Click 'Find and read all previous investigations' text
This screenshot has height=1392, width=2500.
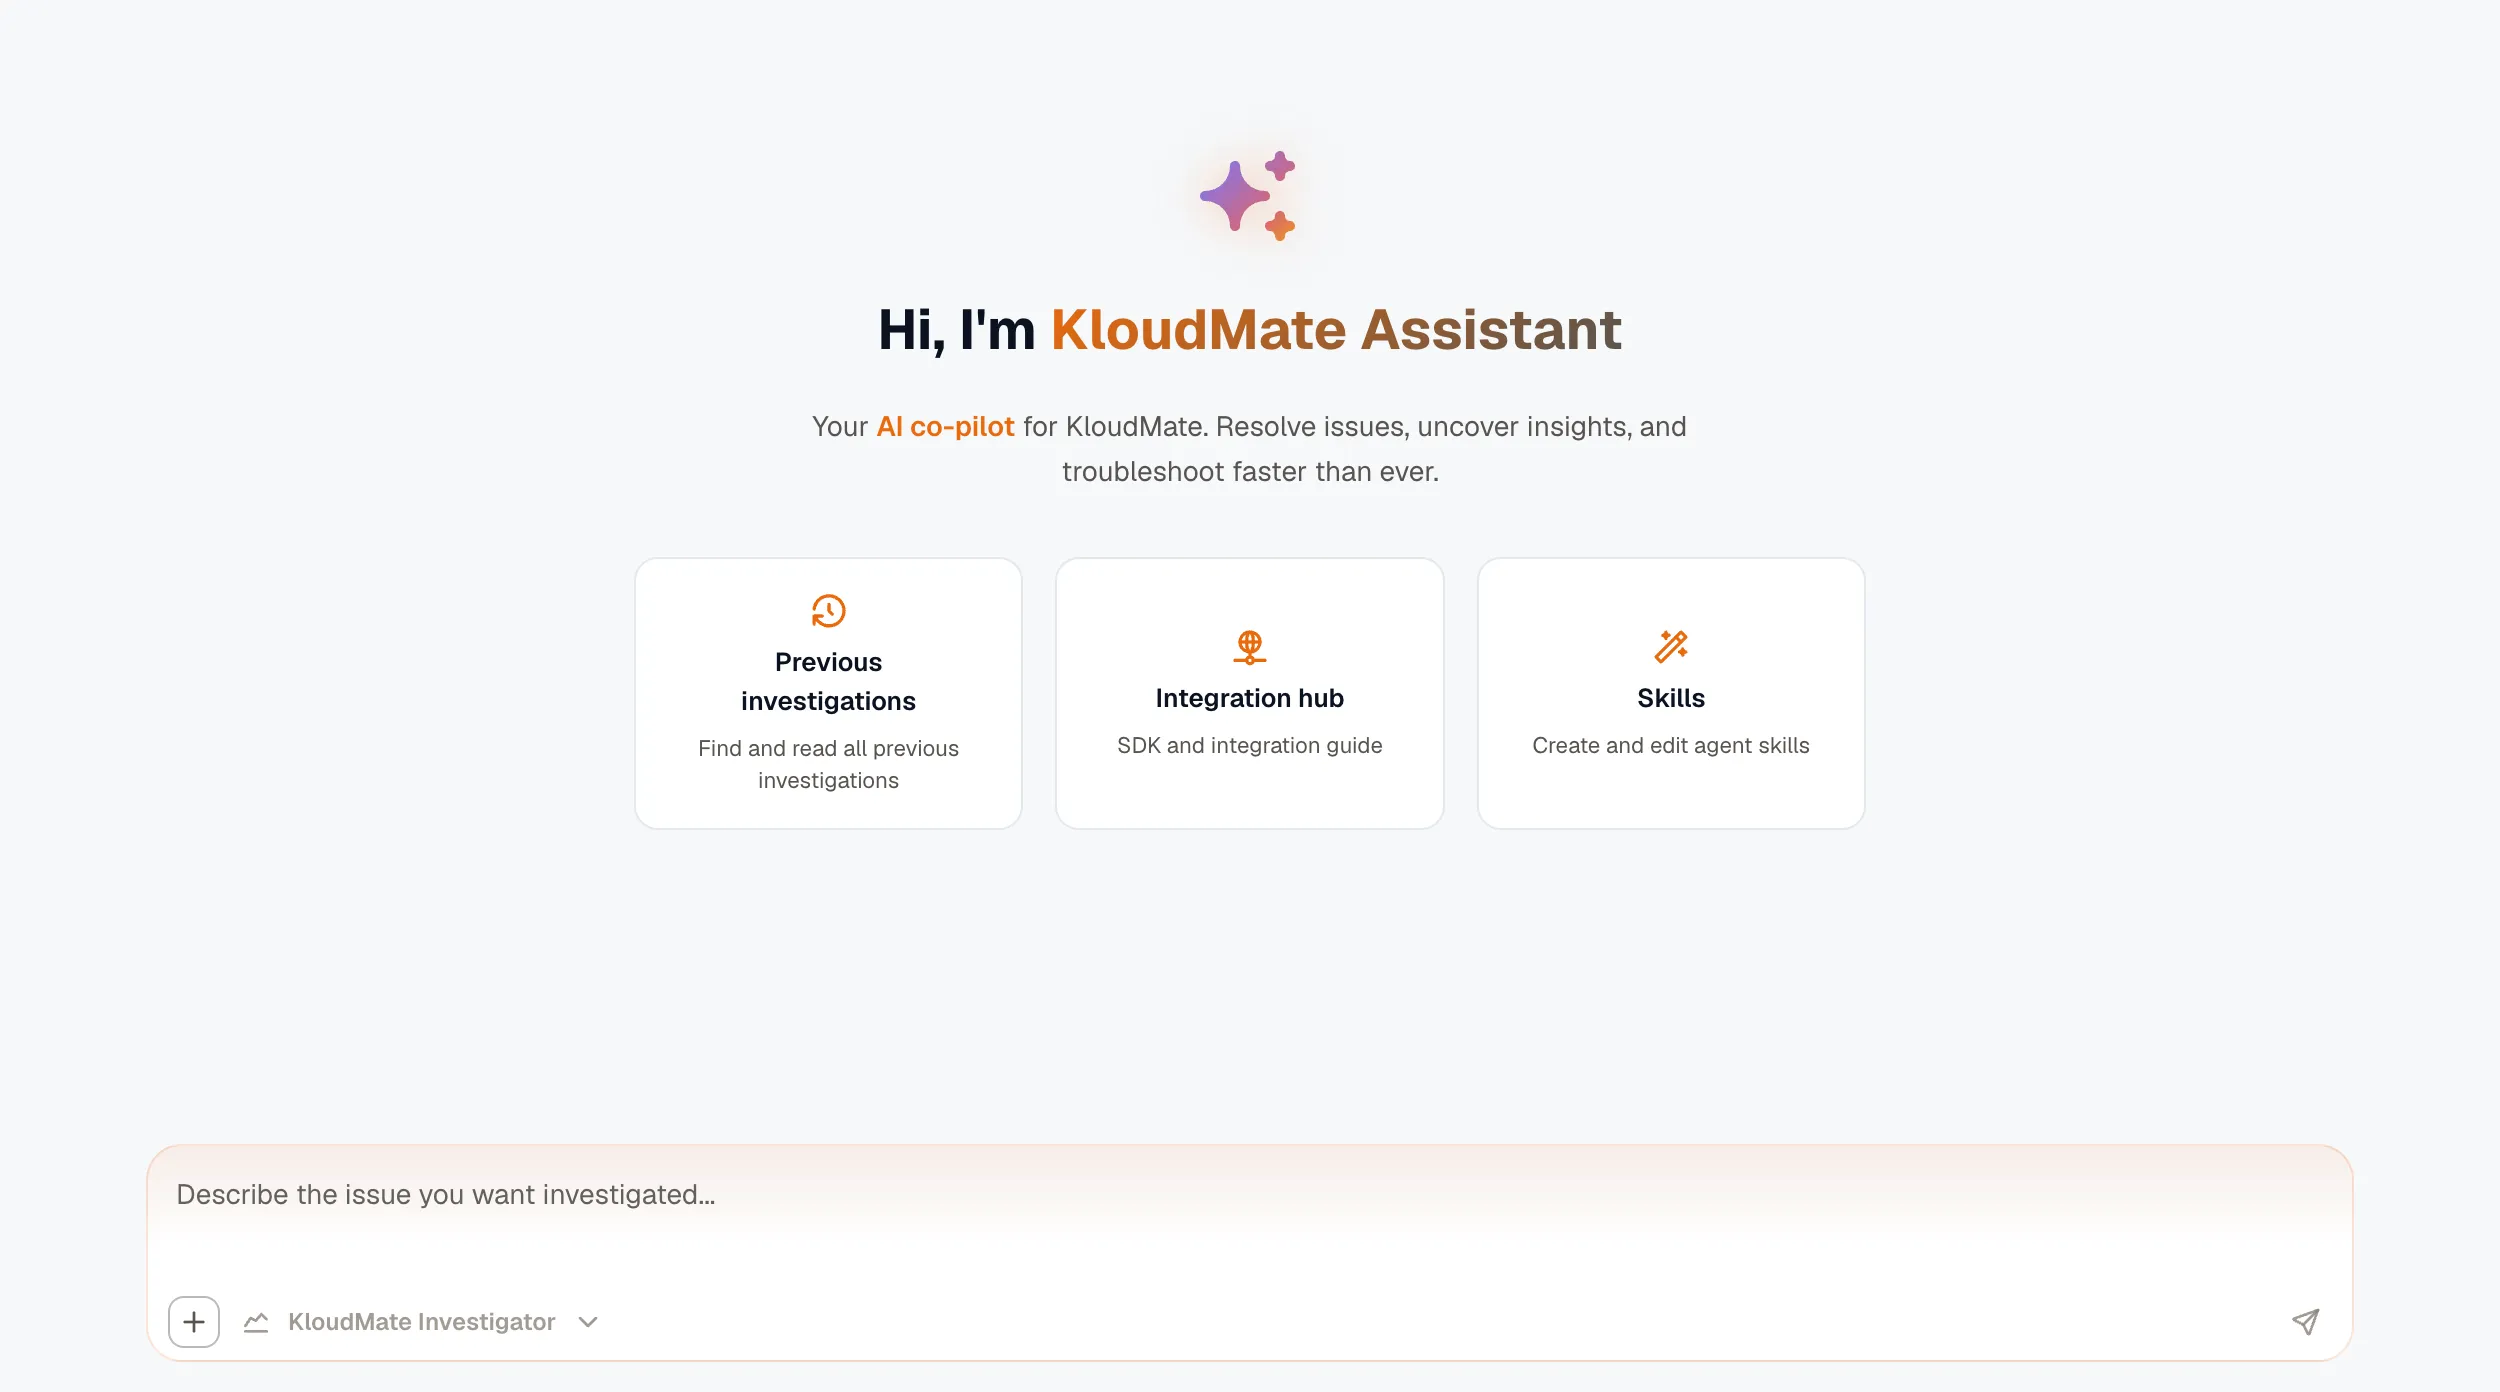[828, 764]
